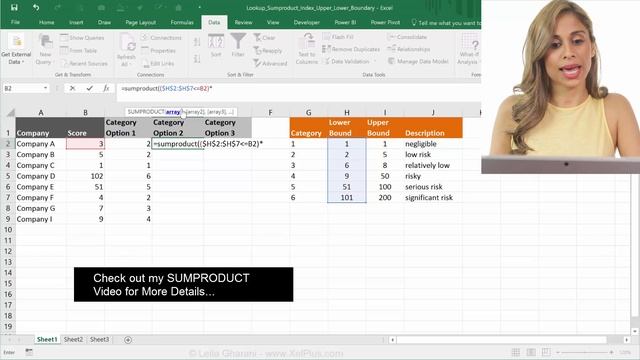Image resolution: width=640 pixels, height=360 pixels.
Task: Click score cell containing 102
Action: [x=85, y=176]
